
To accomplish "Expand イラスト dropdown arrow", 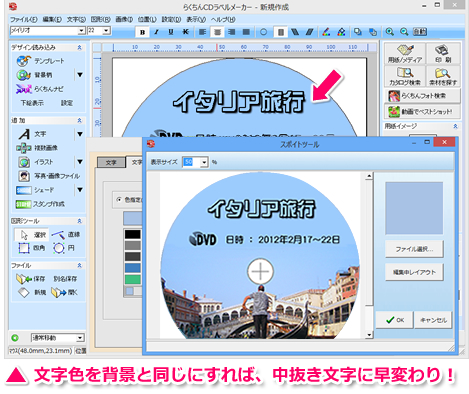I will pos(80,162).
